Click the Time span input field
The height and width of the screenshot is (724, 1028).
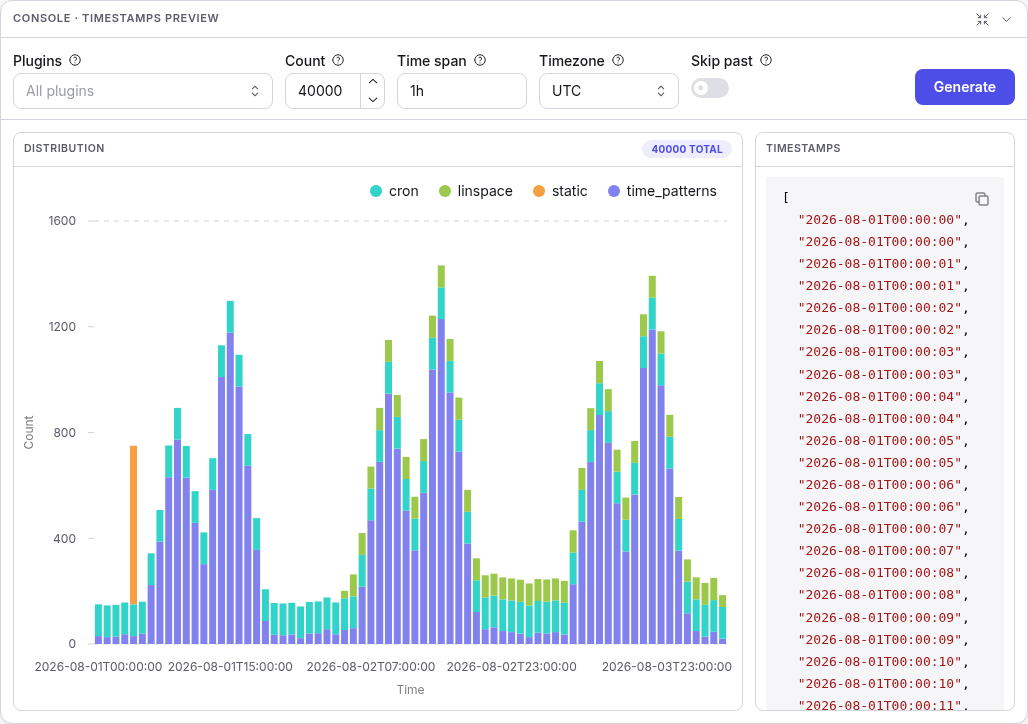462,91
